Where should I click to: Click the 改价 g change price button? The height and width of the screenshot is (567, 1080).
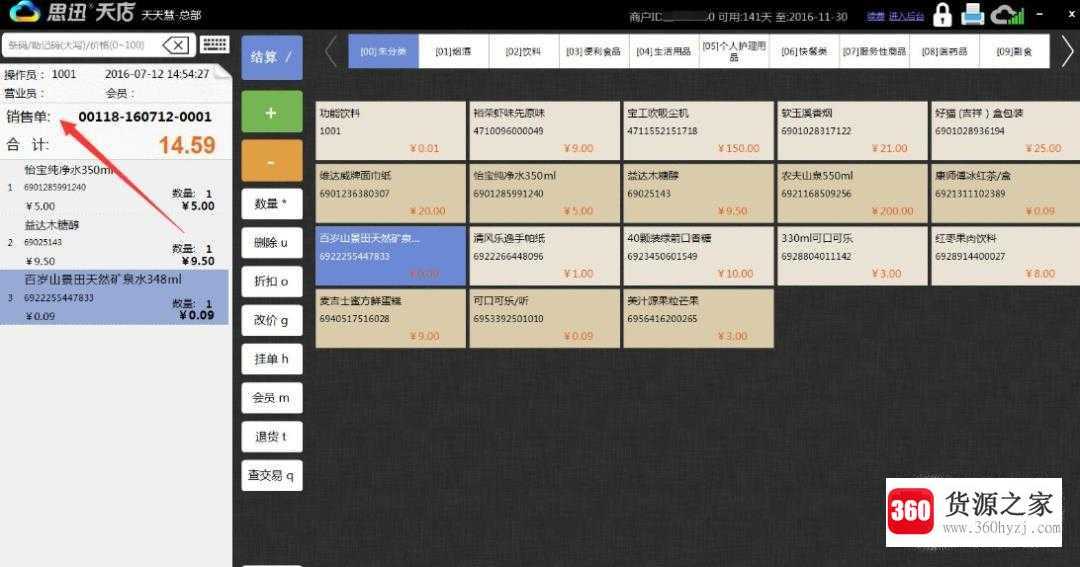(271, 320)
